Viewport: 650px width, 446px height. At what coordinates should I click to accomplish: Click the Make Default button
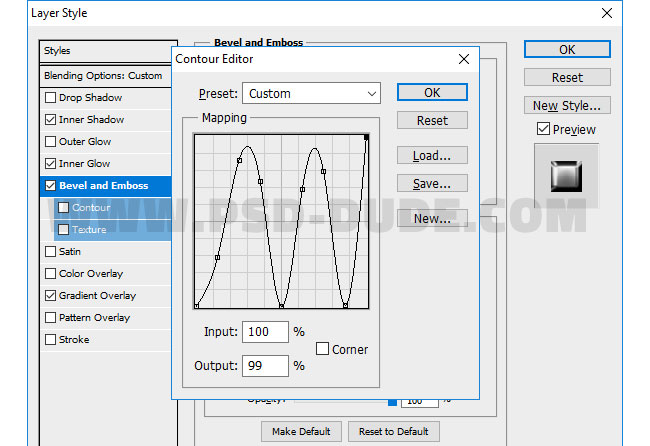tap(302, 431)
